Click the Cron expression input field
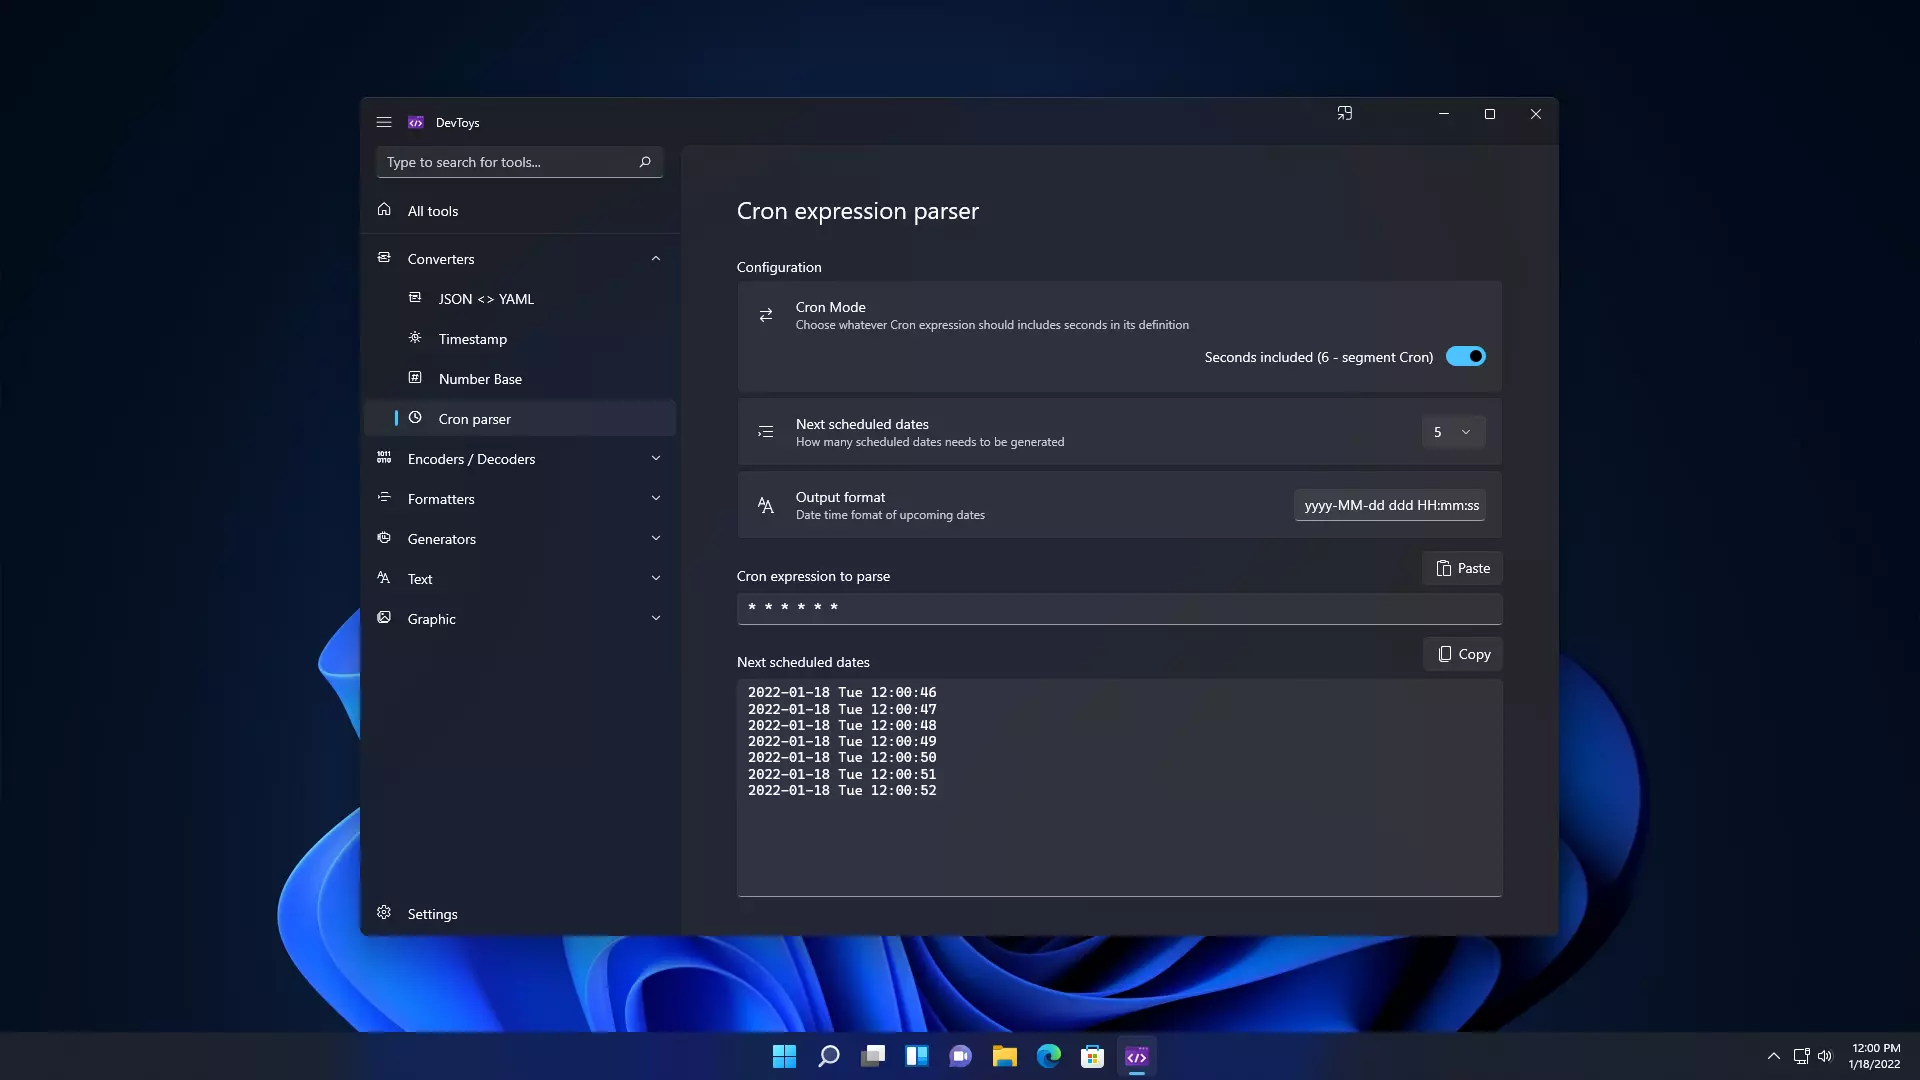This screenshot has width=1920, height=1080. click(x=1119, y=608)
